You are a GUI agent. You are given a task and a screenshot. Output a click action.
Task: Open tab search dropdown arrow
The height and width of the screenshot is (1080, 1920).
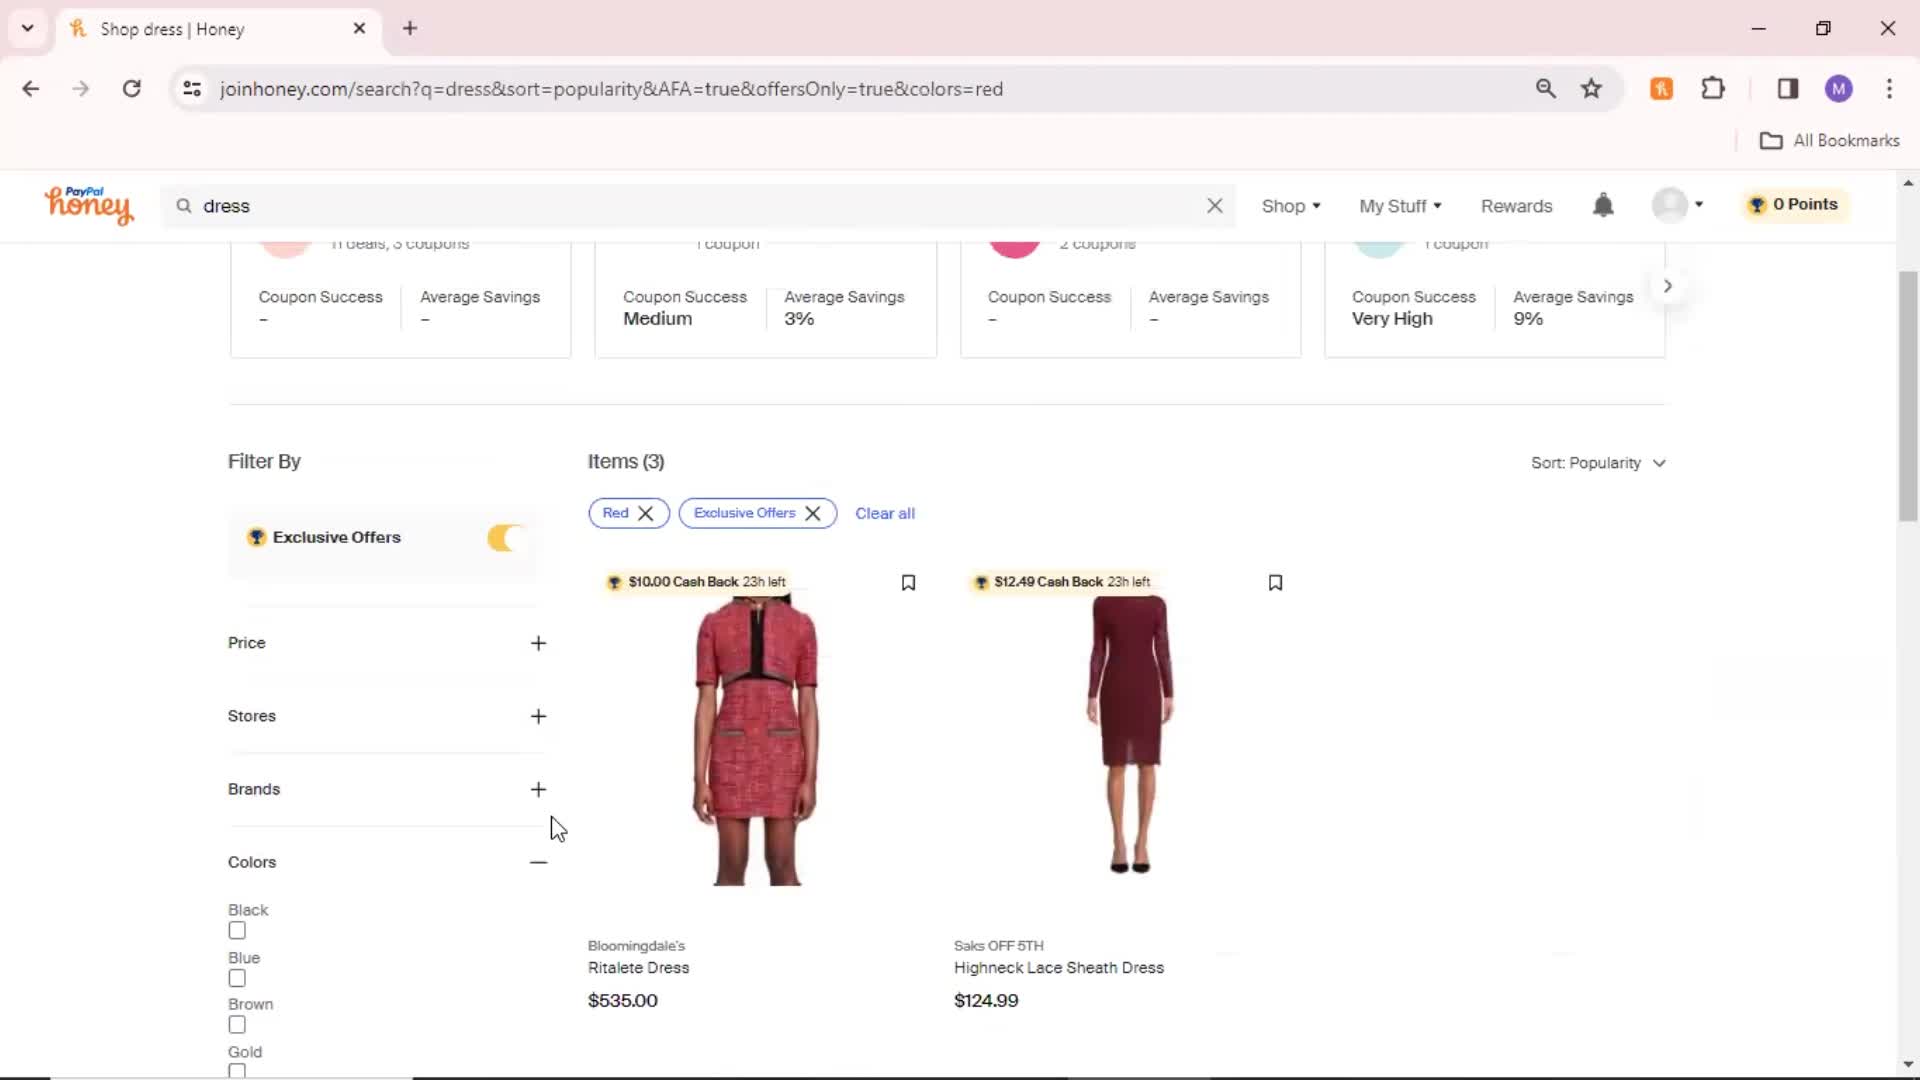(28, 28)
